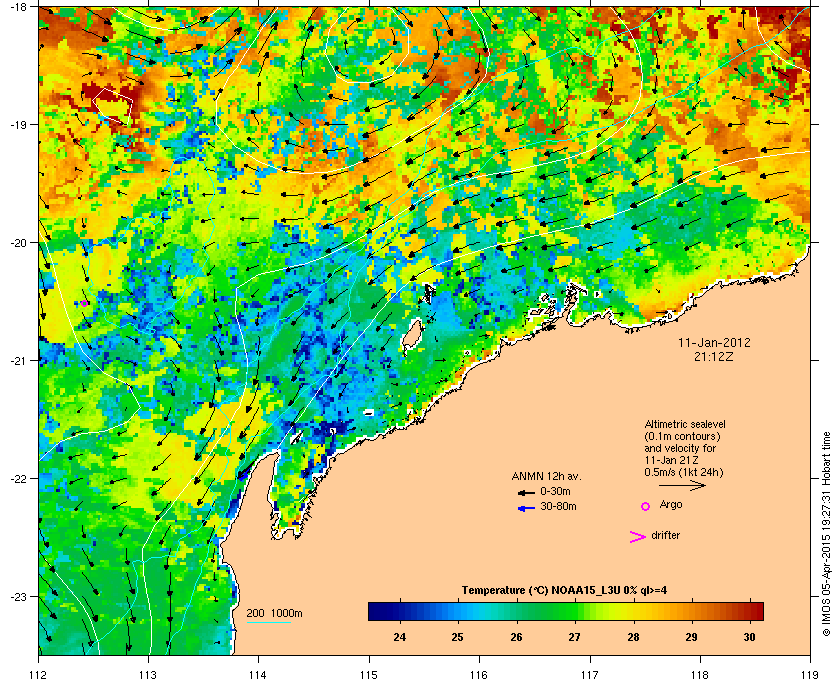The height and width of the screenshot is (680, 840).
Task: Click the 0.5m/s velocity reference arrow
Action: 682,485
